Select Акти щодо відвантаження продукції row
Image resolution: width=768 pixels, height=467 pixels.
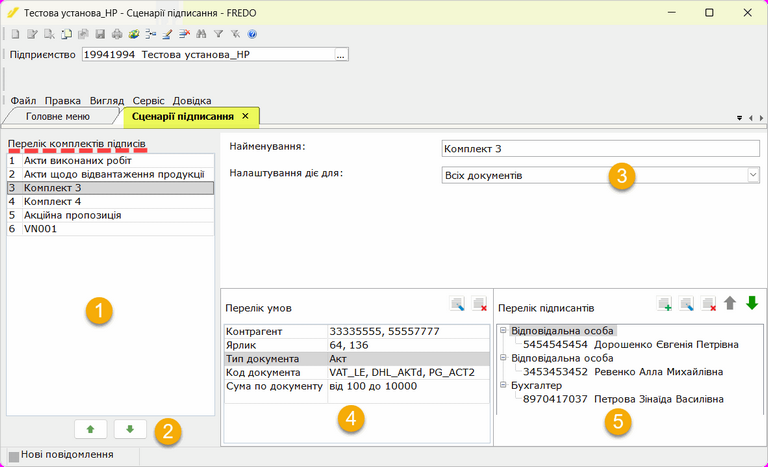click(110, 174)
